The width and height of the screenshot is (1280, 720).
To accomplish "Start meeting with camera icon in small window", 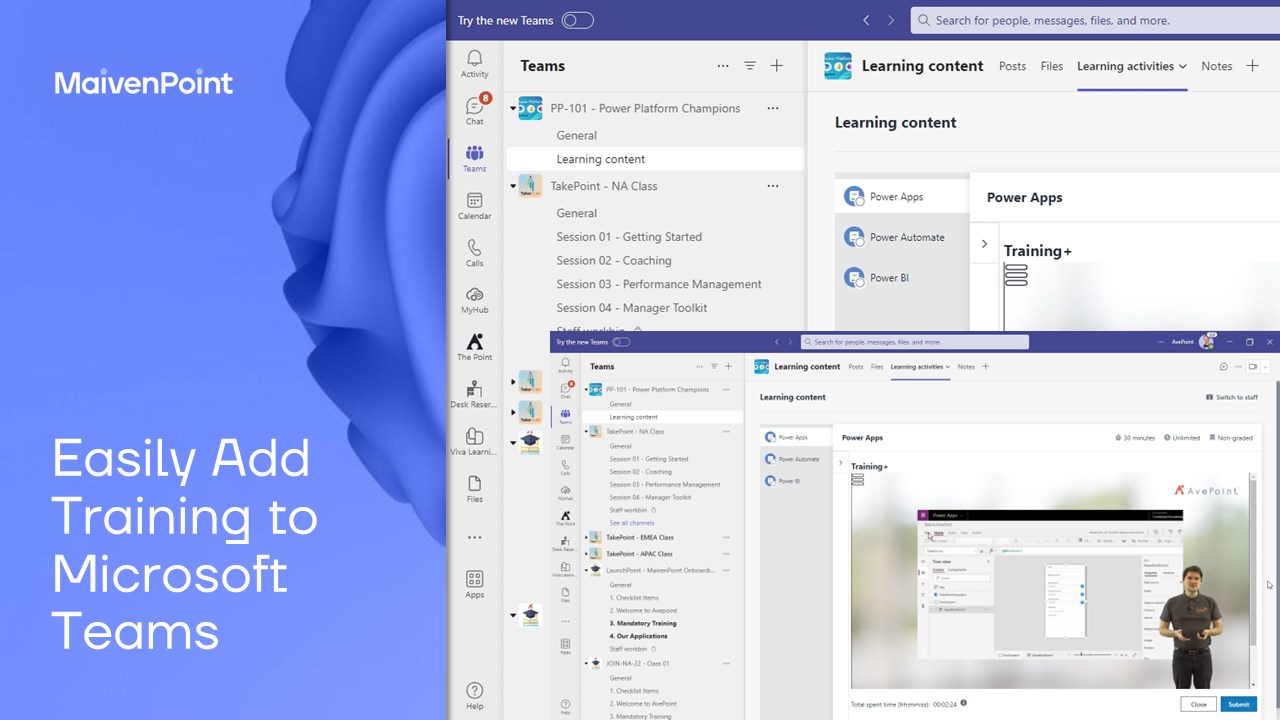I will pyautogui.click(x=1251, y=367).
